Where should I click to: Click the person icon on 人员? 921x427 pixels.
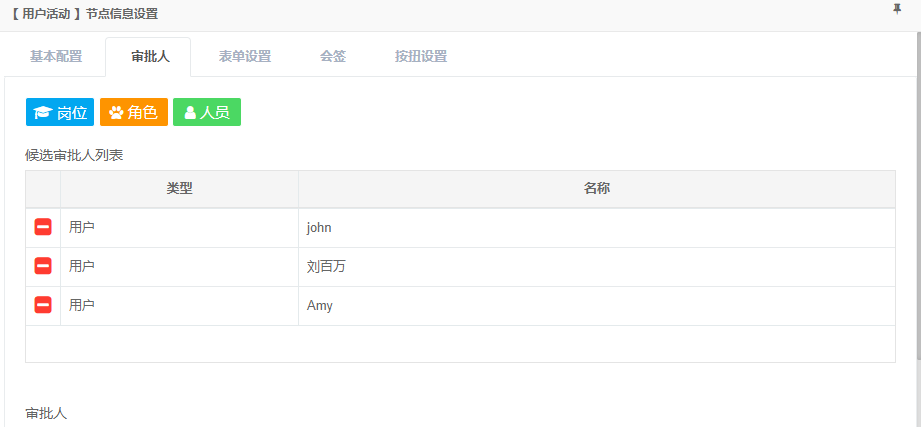190,113
